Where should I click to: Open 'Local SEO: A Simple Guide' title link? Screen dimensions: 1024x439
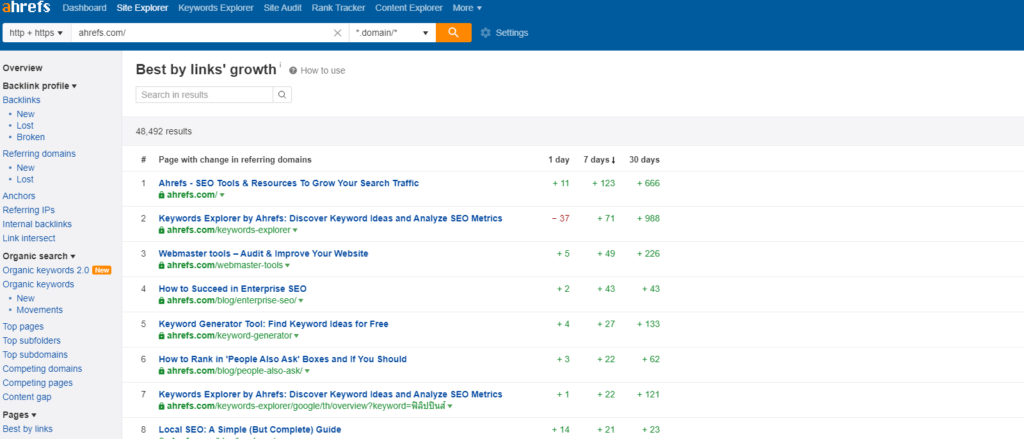(249, 430)
